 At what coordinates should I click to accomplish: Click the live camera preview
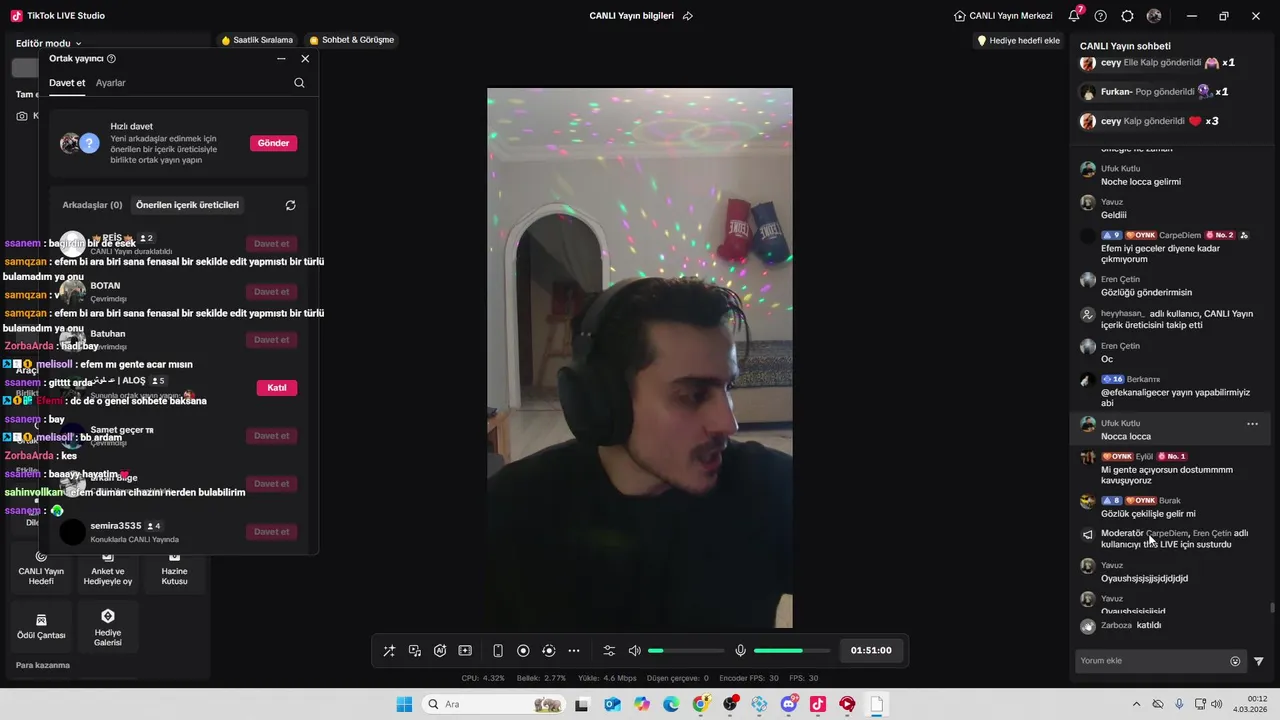point(640,358)
